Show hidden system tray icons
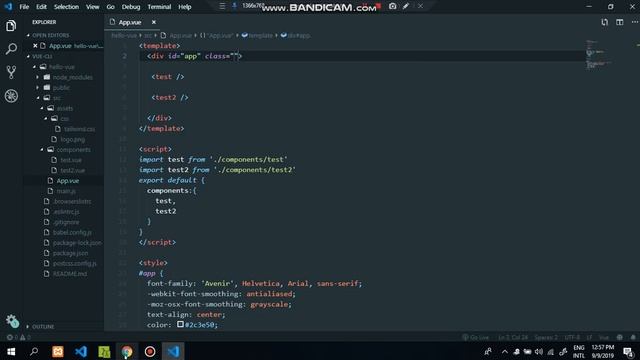 pyautogui.click(x=505, y=351)
